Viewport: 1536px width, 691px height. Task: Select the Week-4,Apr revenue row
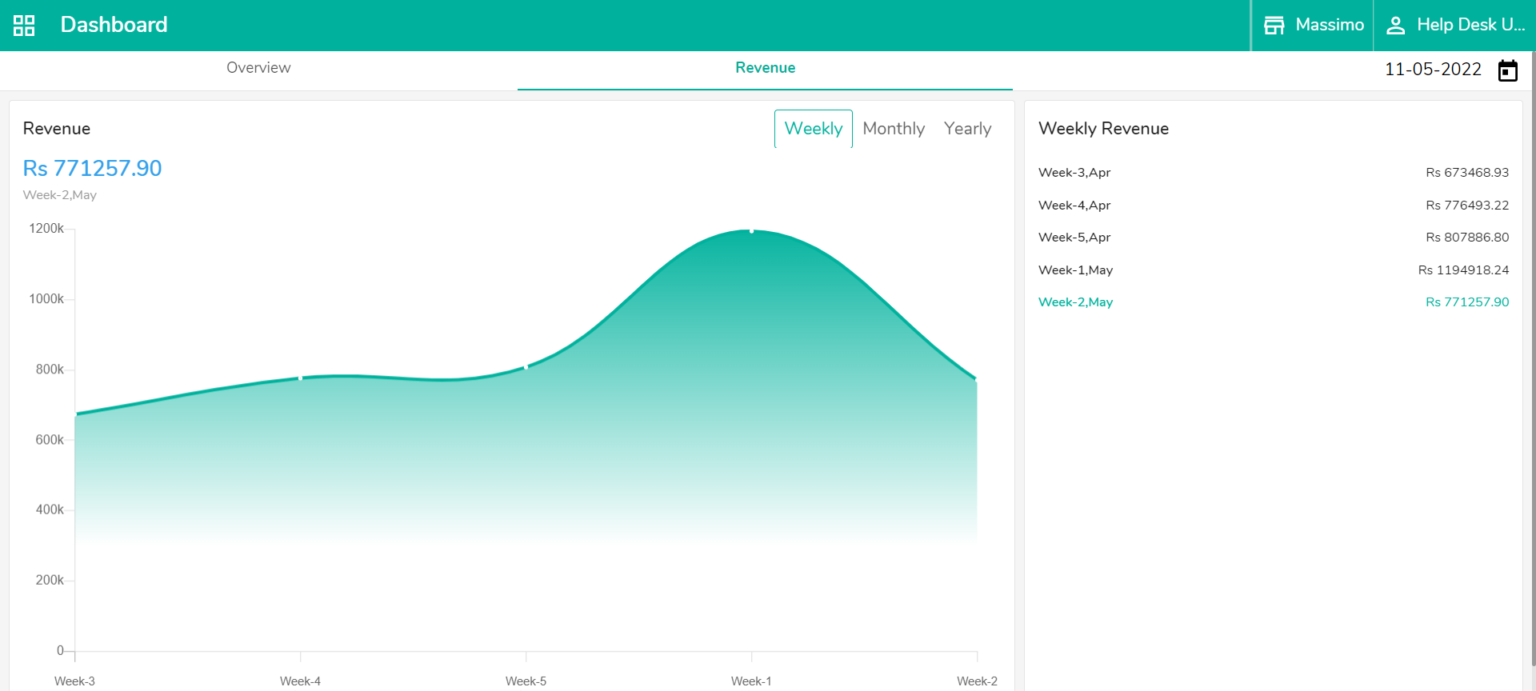1273,205
